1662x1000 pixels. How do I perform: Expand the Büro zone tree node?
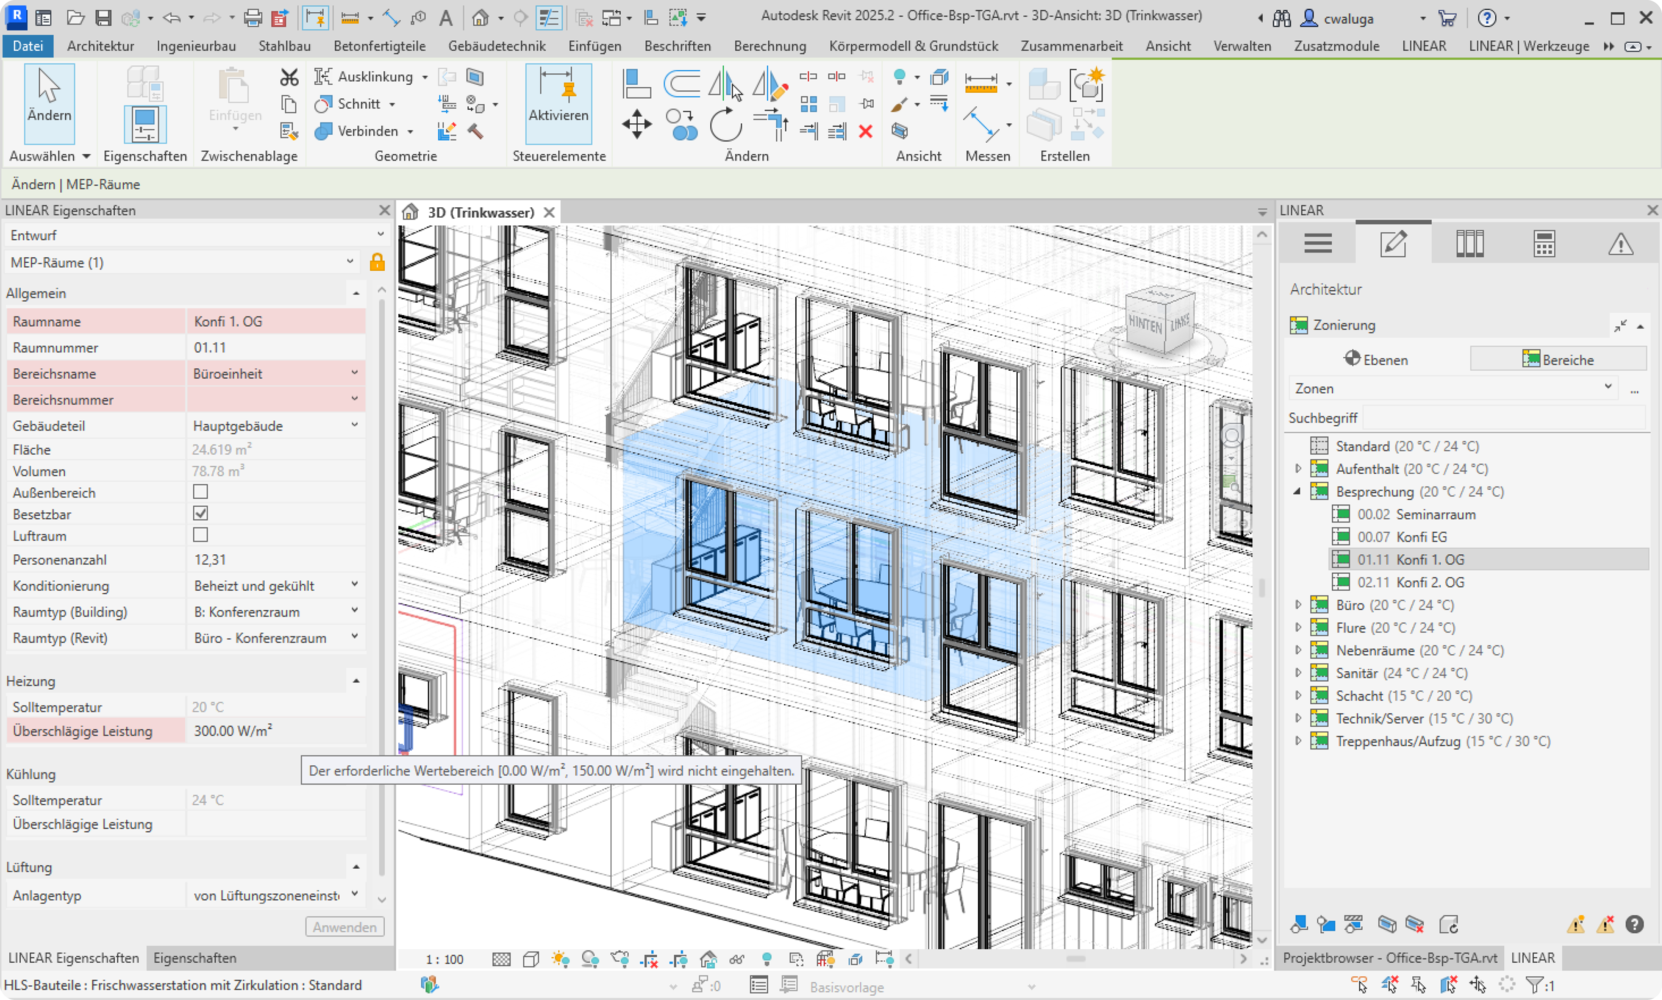pyautogui.click(x=1298, y=605)
